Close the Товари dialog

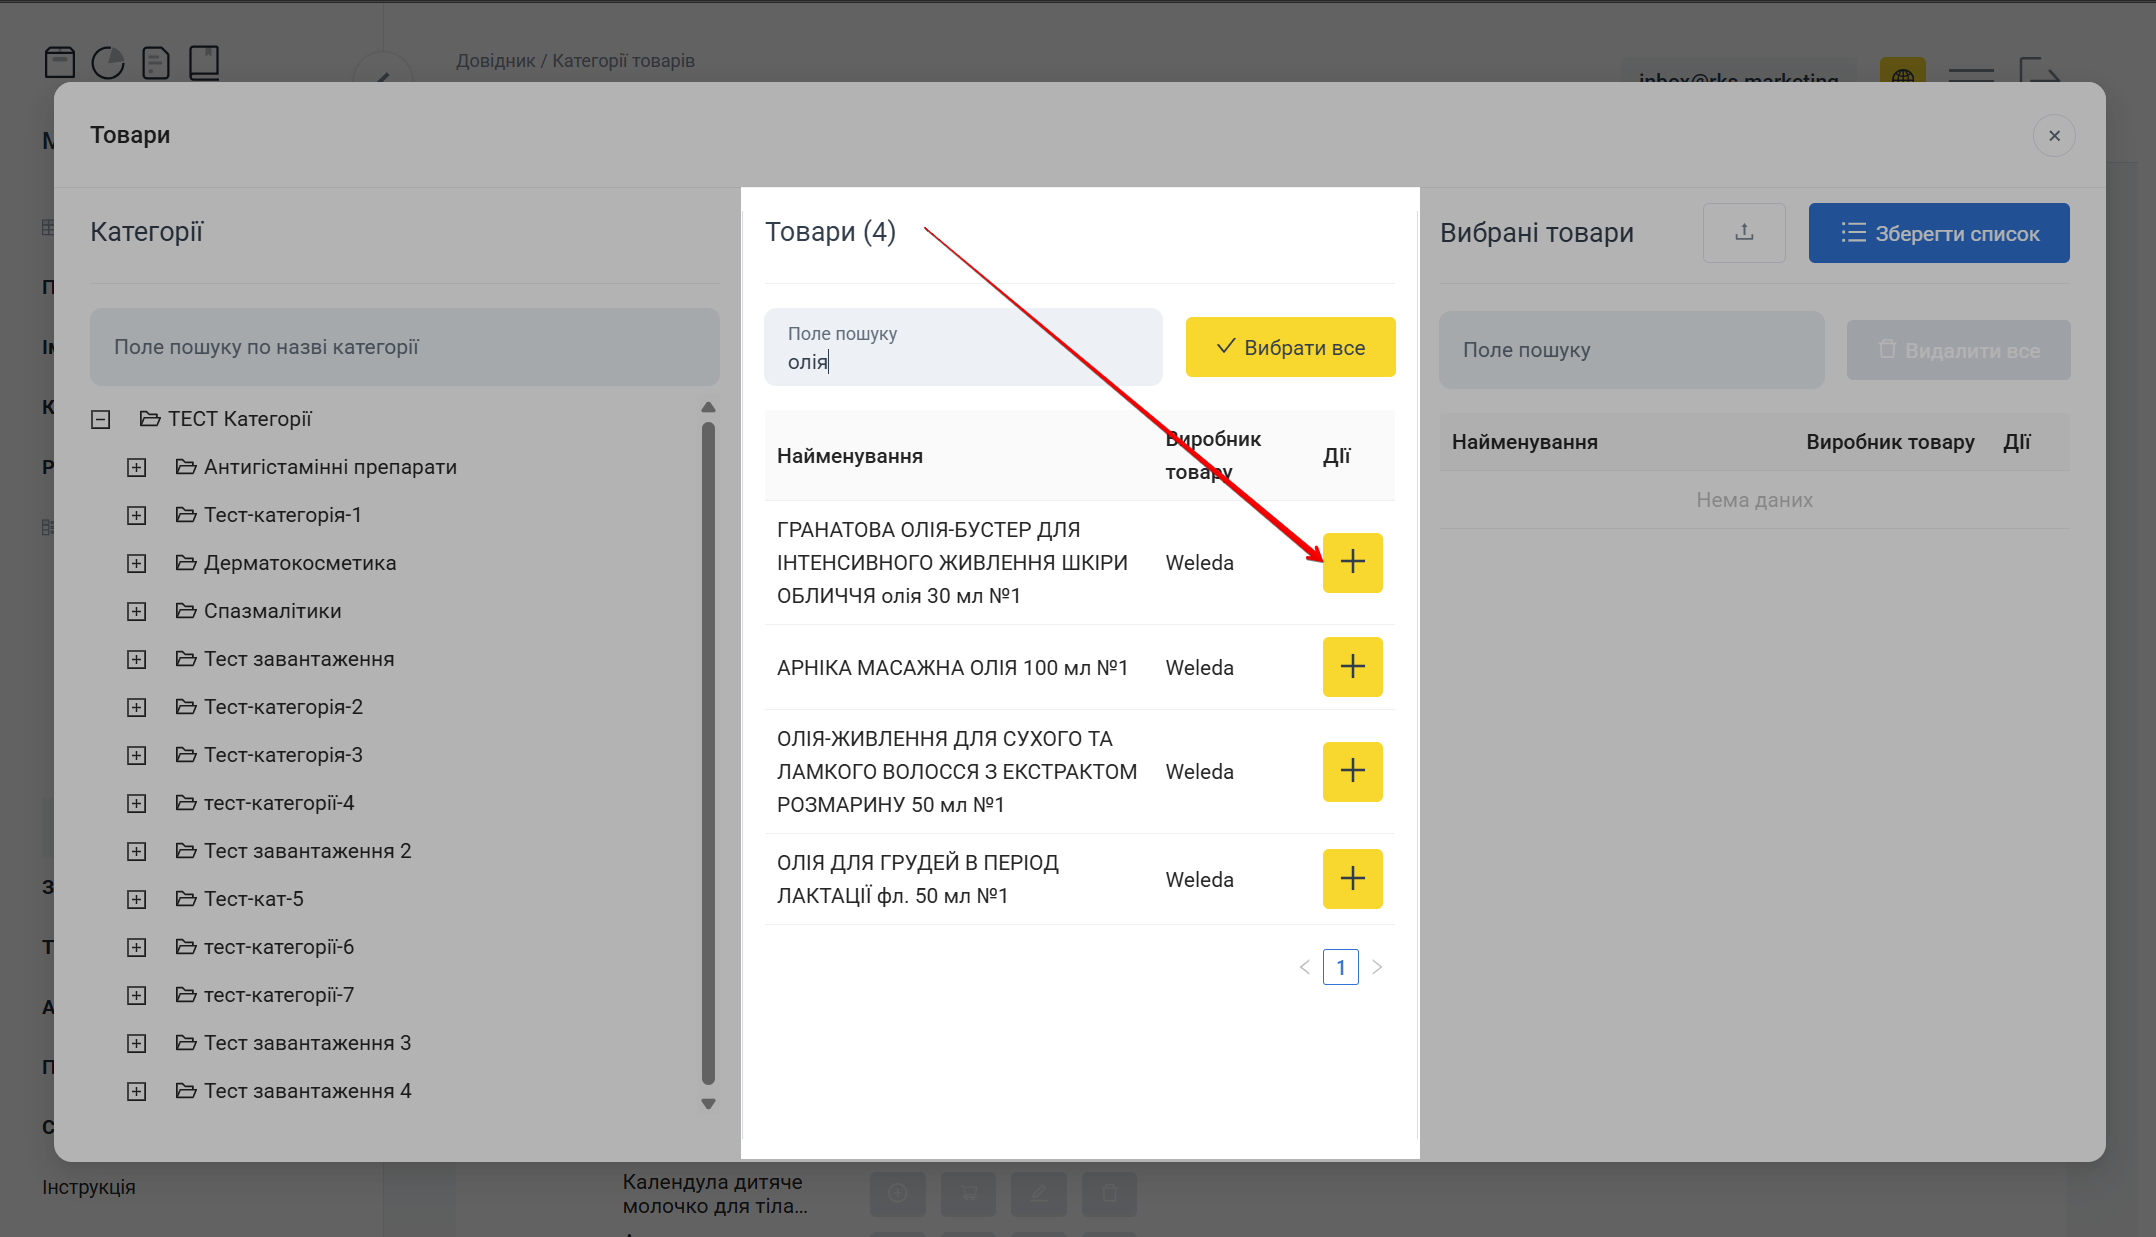tap(2054, 136)
